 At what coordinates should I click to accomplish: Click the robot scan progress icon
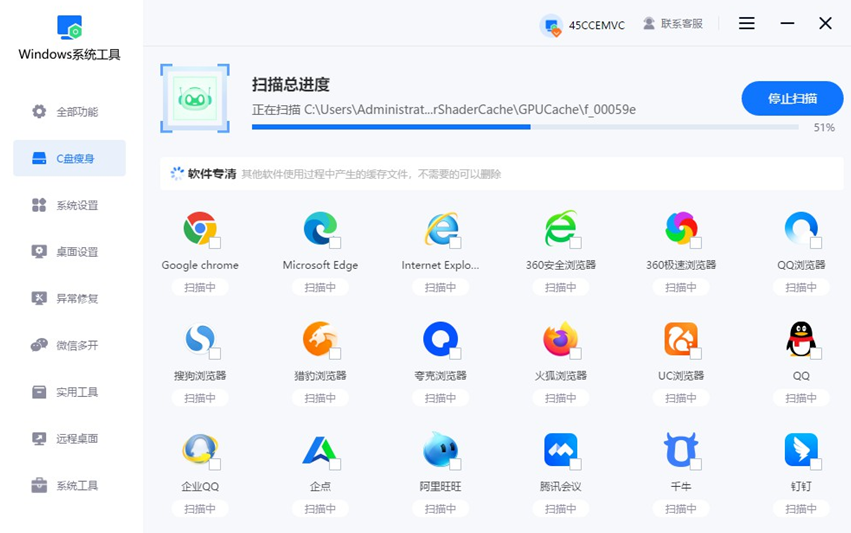coord(195,98)
